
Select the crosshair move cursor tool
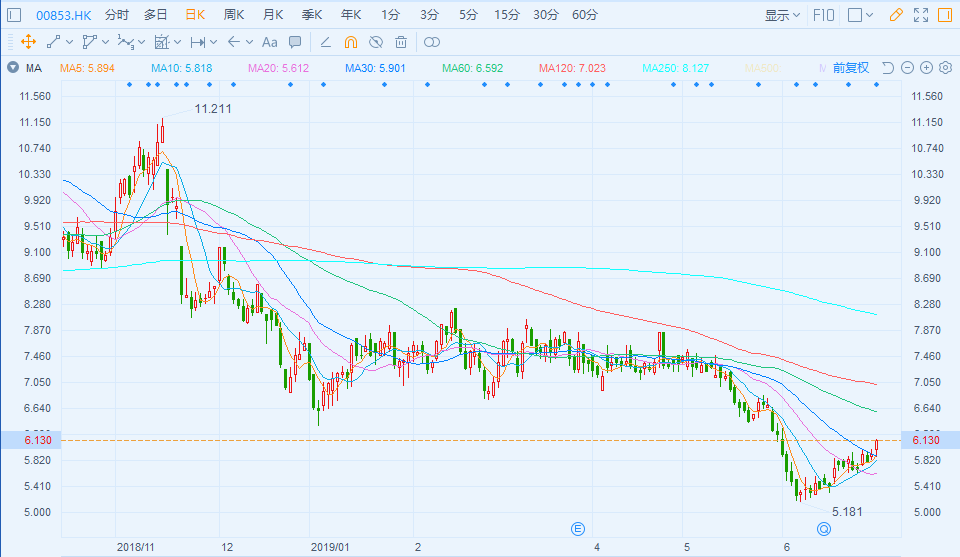coord(28,42)
